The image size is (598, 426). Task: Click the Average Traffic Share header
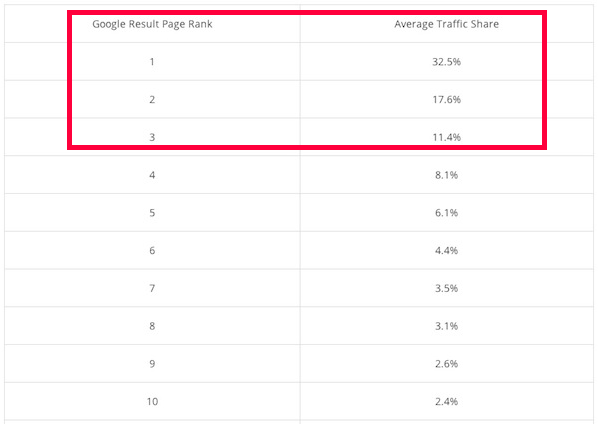447,24
